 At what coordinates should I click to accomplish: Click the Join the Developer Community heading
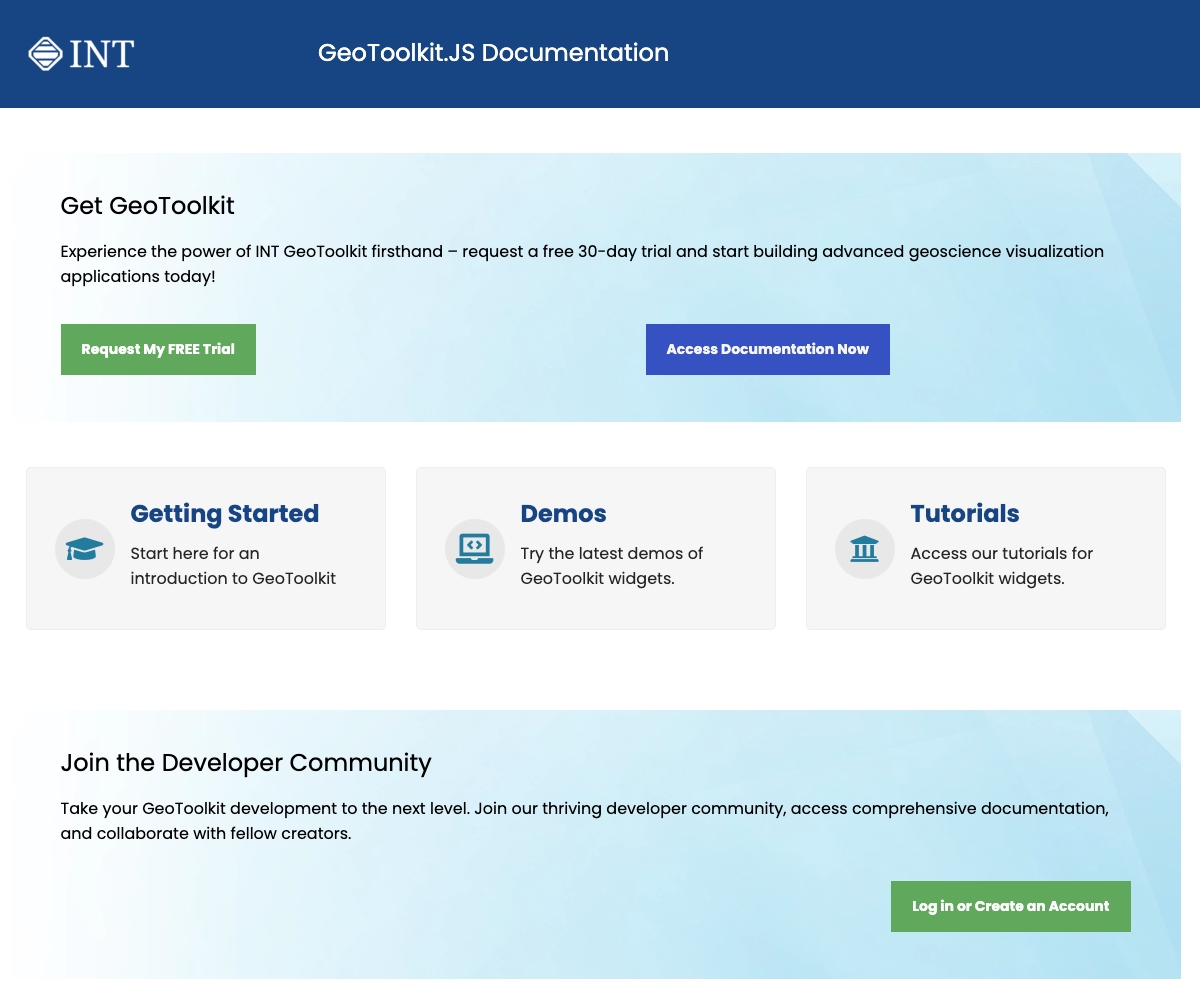(246, 763)
